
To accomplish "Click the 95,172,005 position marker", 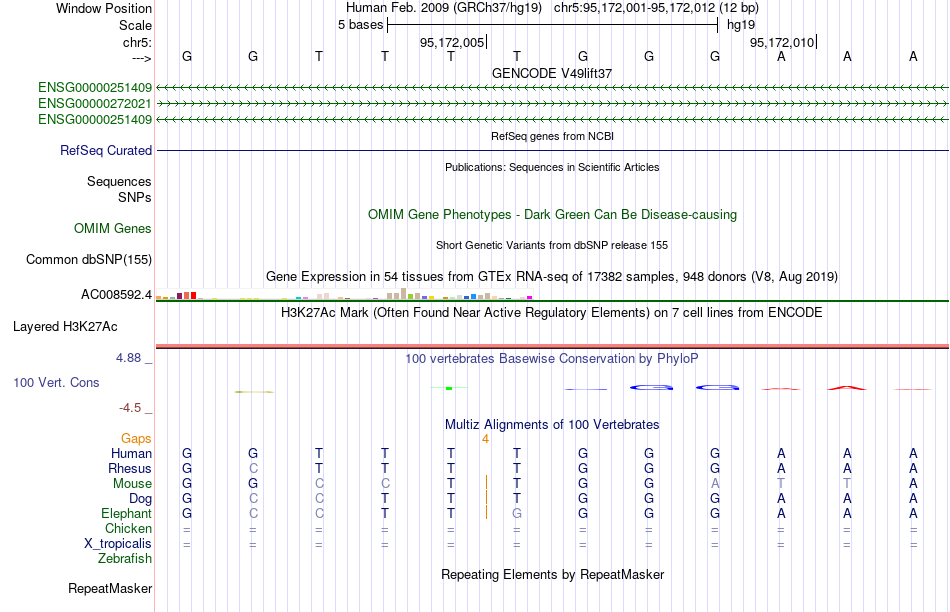I will (x=452, y=42).
